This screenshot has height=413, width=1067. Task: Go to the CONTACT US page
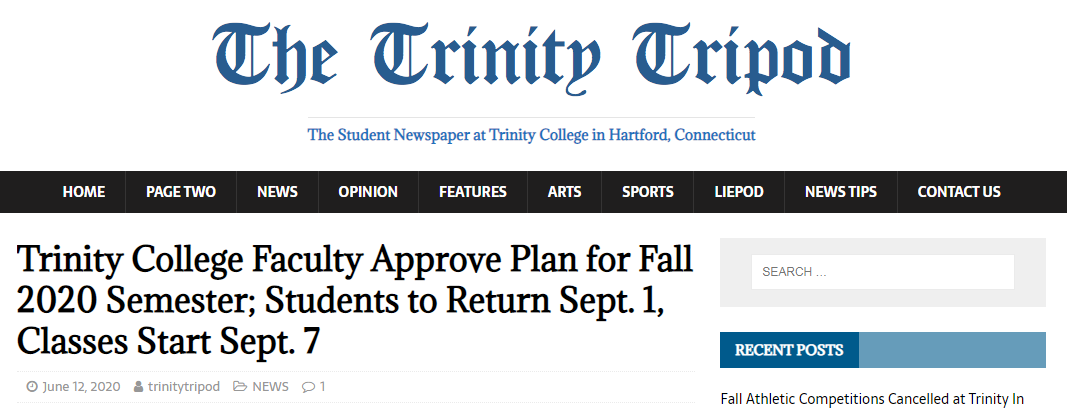[x=959, y=192]
